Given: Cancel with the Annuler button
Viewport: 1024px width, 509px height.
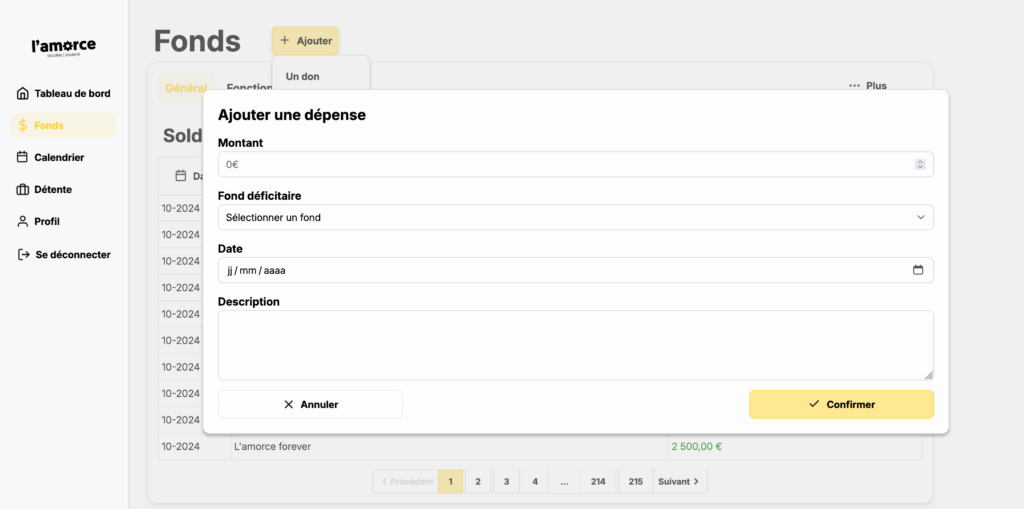Looking at the screenshot, I should coord(310,404).
